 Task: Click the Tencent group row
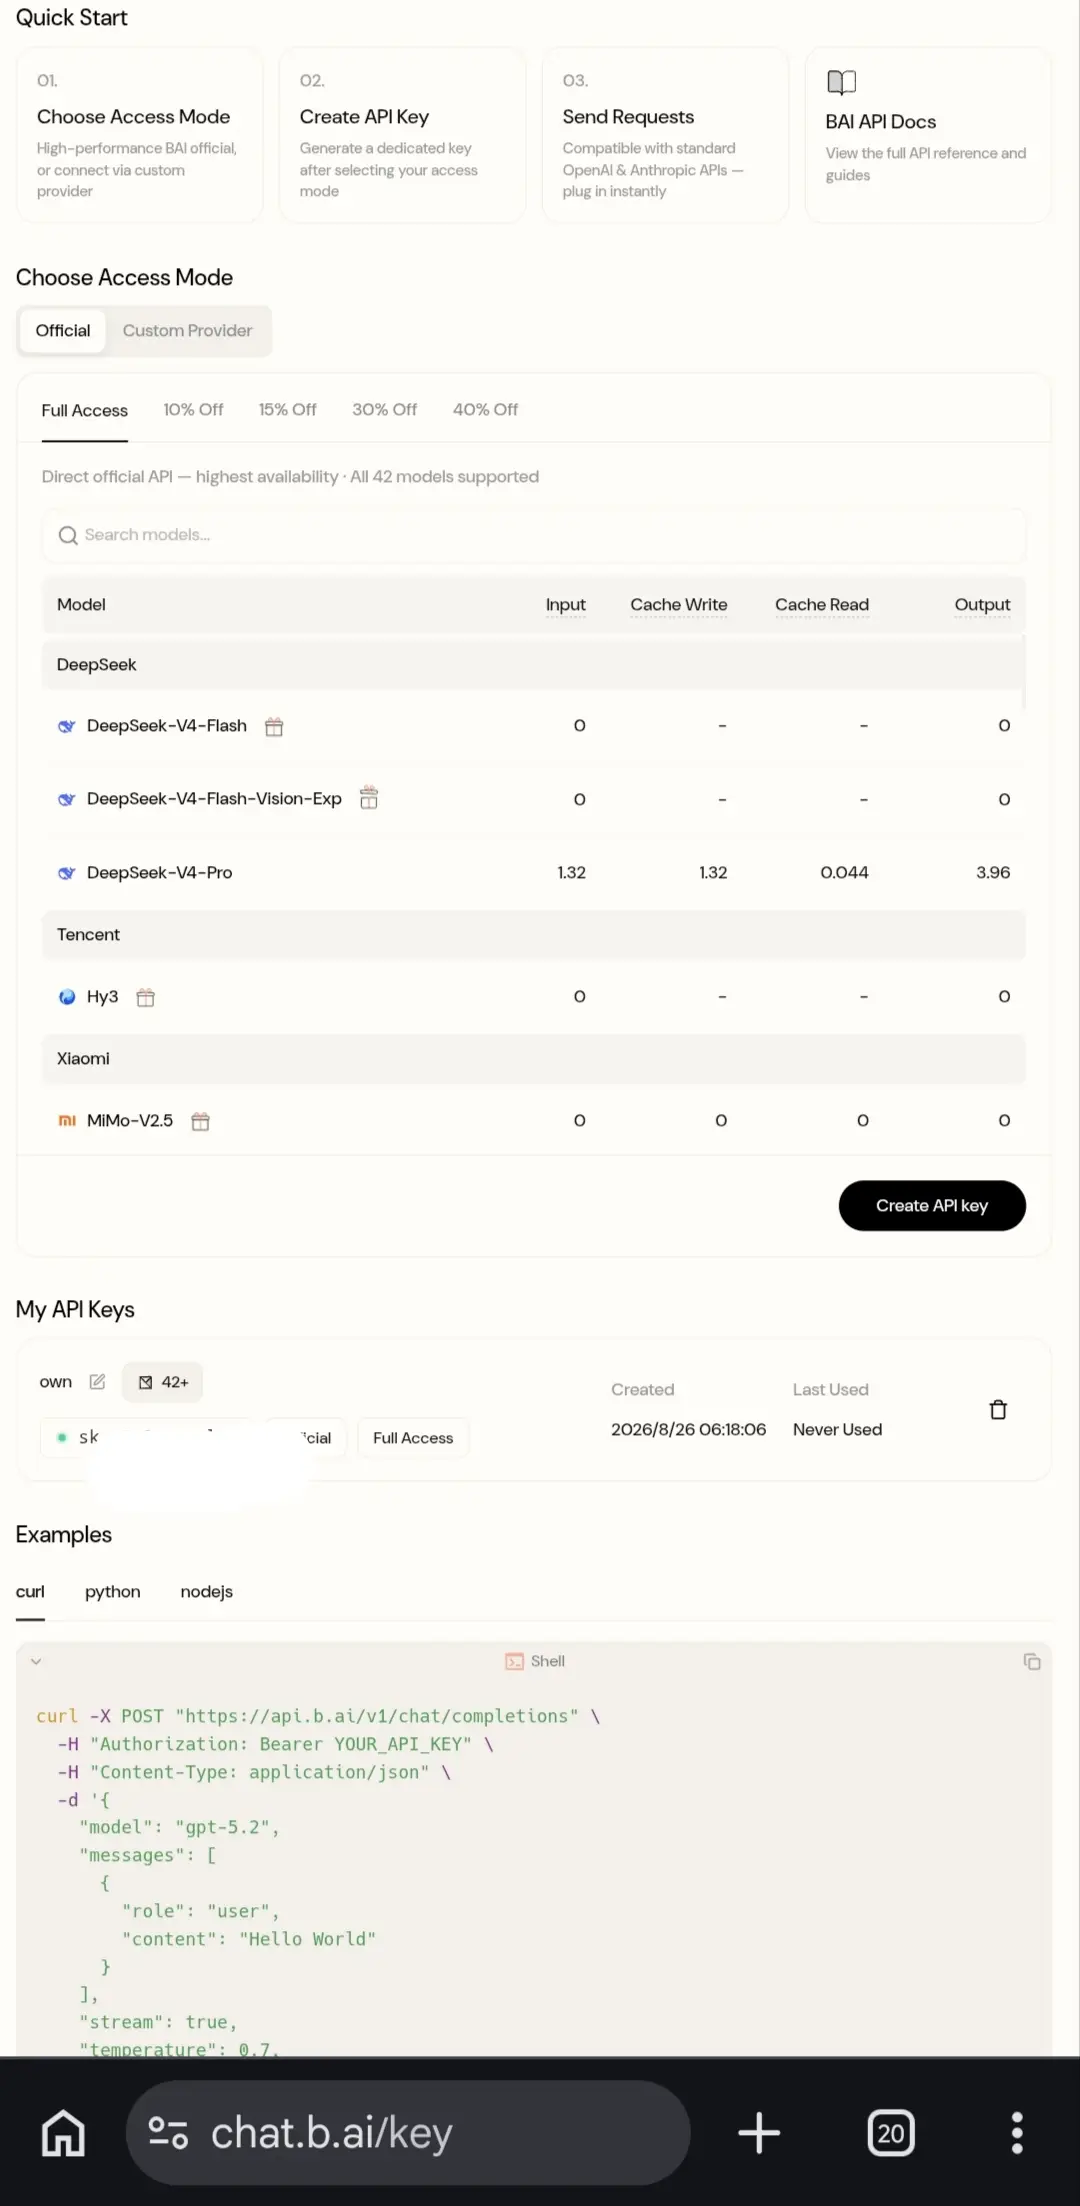(534, 935)
